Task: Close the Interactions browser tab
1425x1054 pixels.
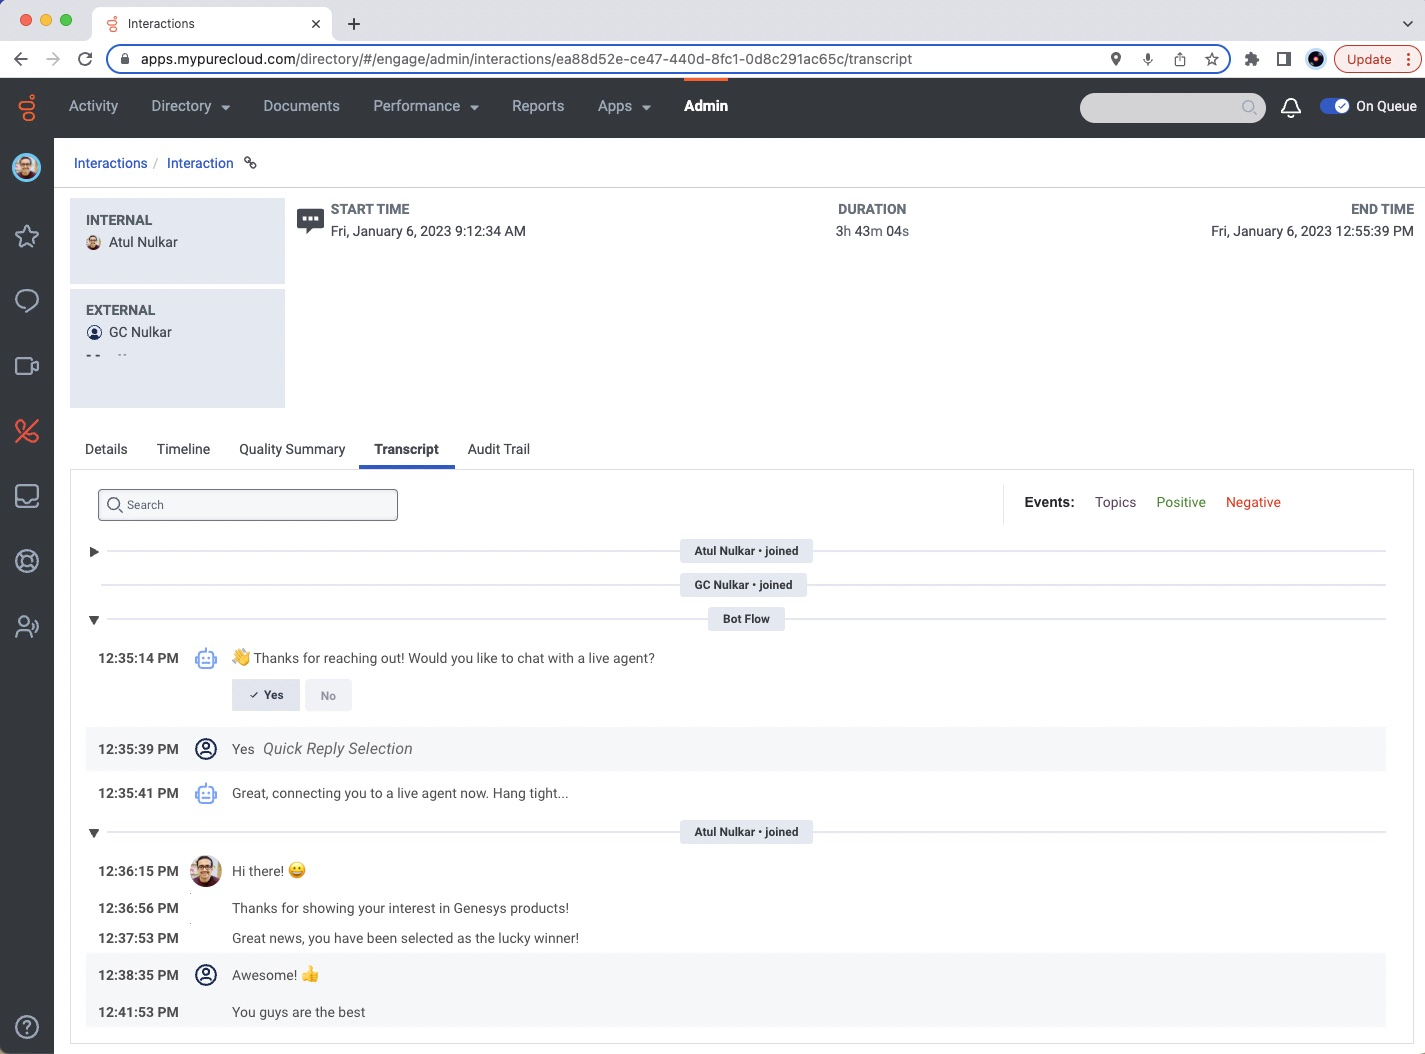Action: pos(316,24)
